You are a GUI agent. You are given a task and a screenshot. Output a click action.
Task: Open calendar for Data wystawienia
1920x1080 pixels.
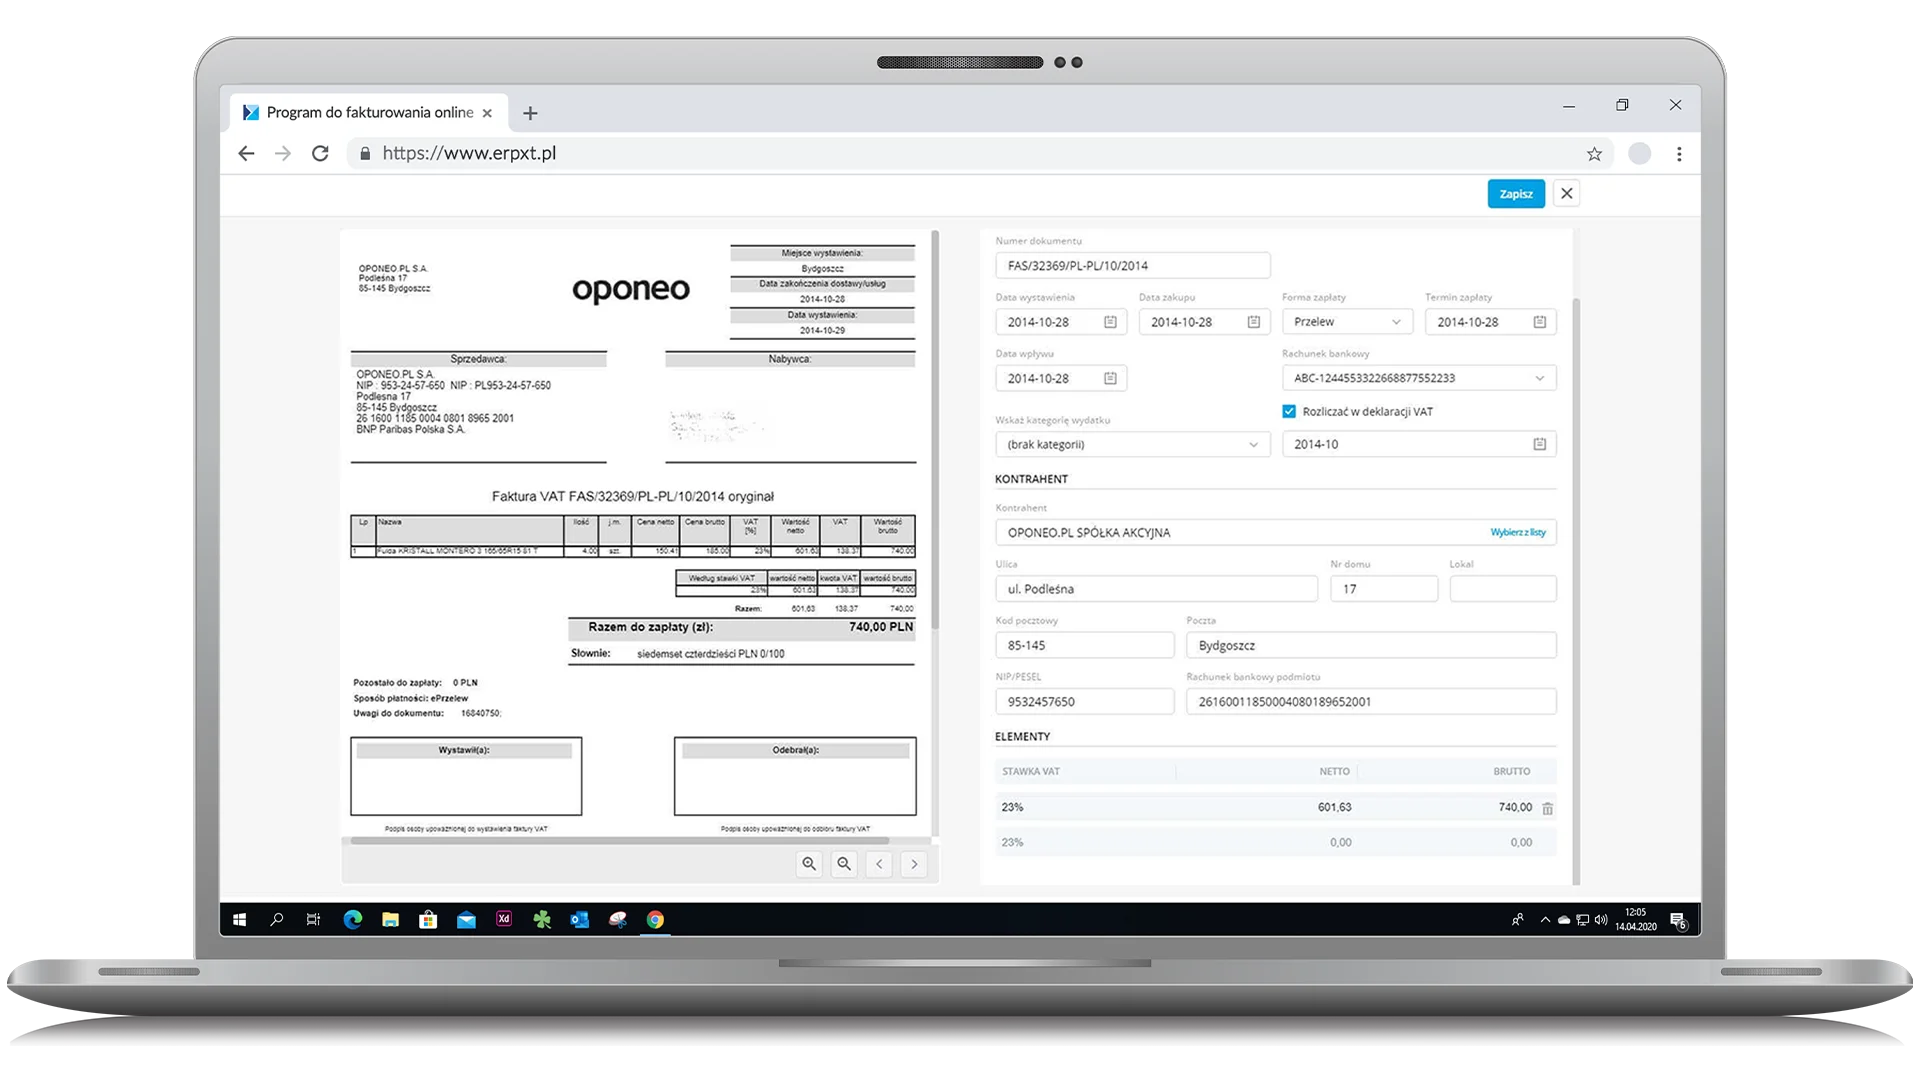[x=1110, y=322]
